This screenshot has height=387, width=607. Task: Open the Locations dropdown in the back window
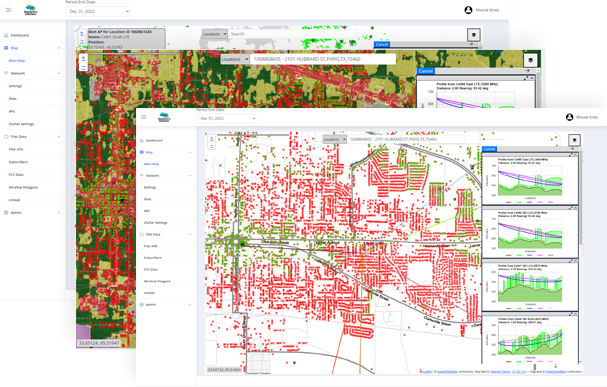tap(214, 34)
